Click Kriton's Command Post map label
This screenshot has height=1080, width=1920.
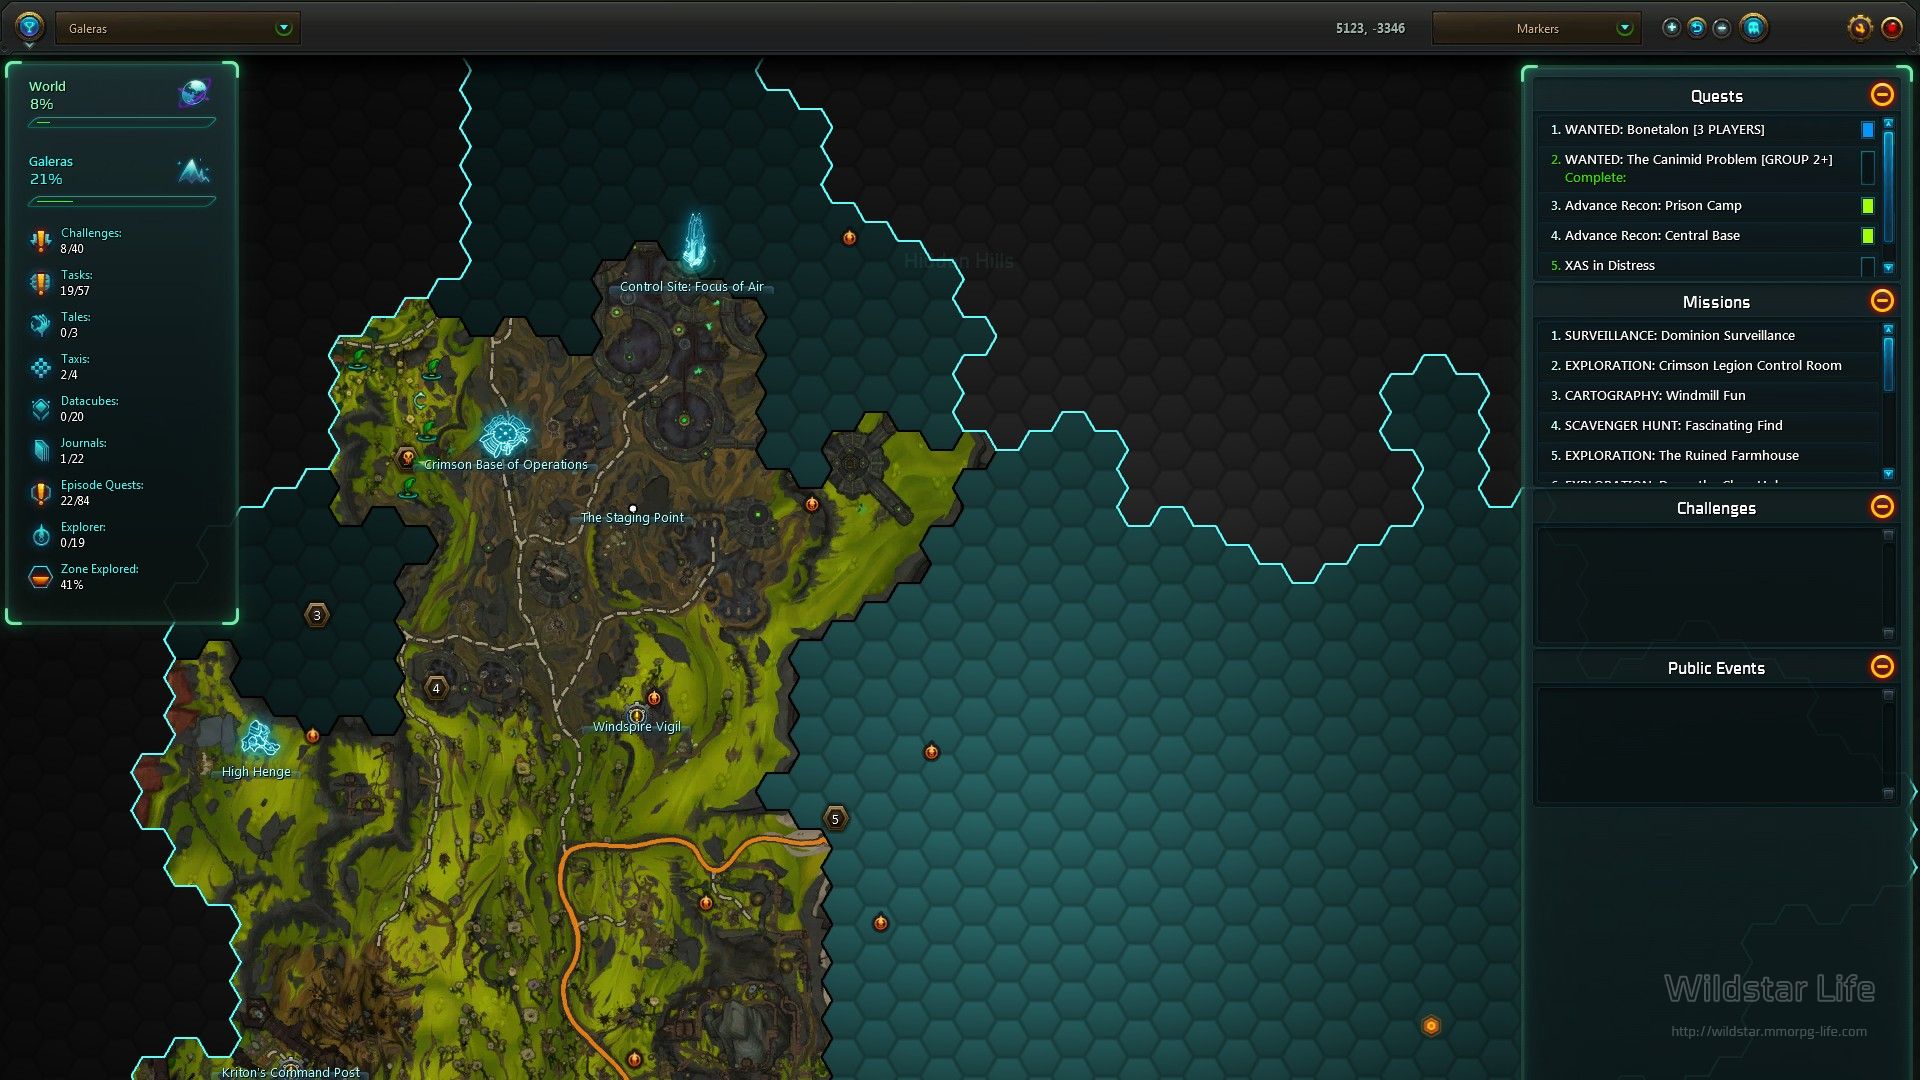(290, 1072)
